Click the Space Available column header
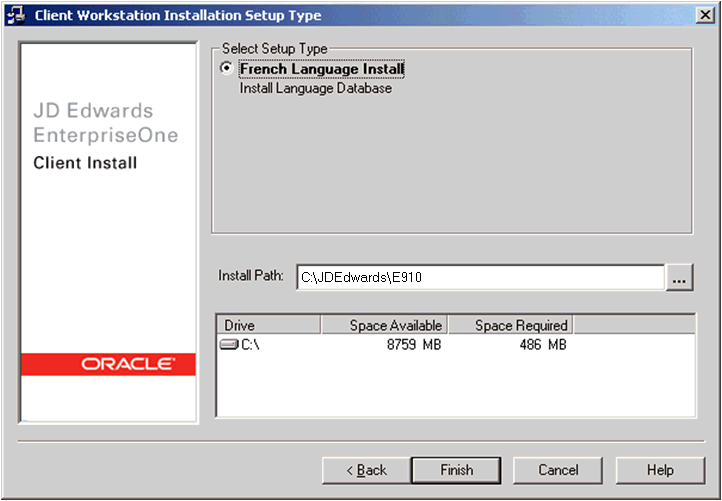 click(x=384, y=325)
